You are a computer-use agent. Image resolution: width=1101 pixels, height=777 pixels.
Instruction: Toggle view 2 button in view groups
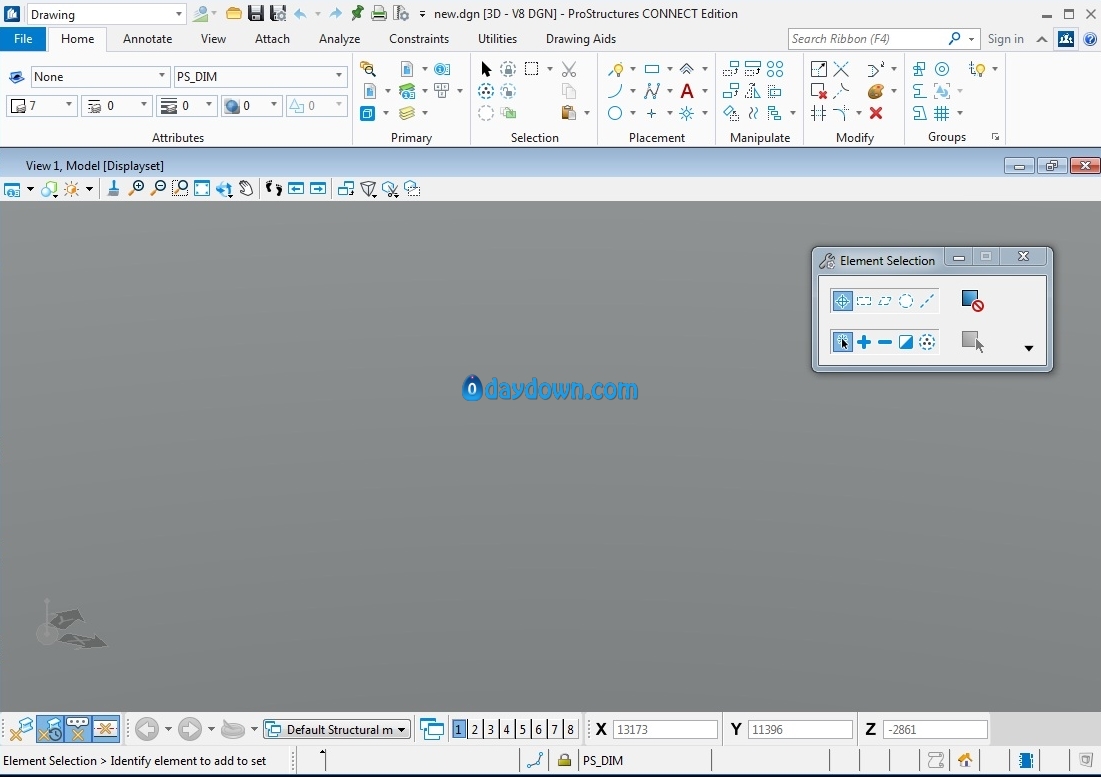pyautogui.click(x=475, y=729)
